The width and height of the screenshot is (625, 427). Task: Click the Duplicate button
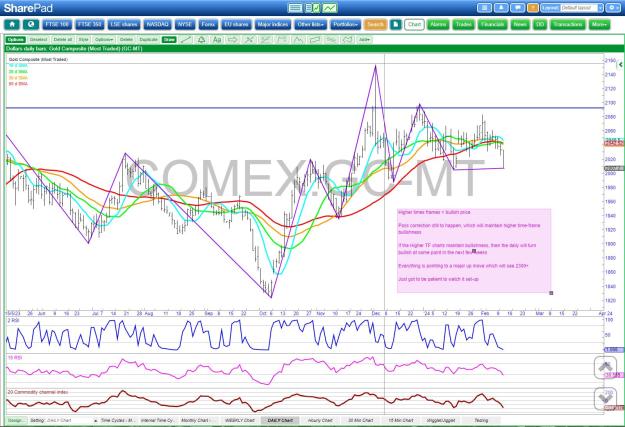pos(148,39)
